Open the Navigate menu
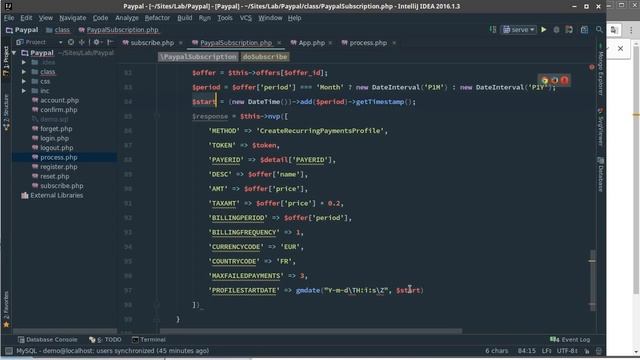Screen dimensions: 640x360 [73, 18]
